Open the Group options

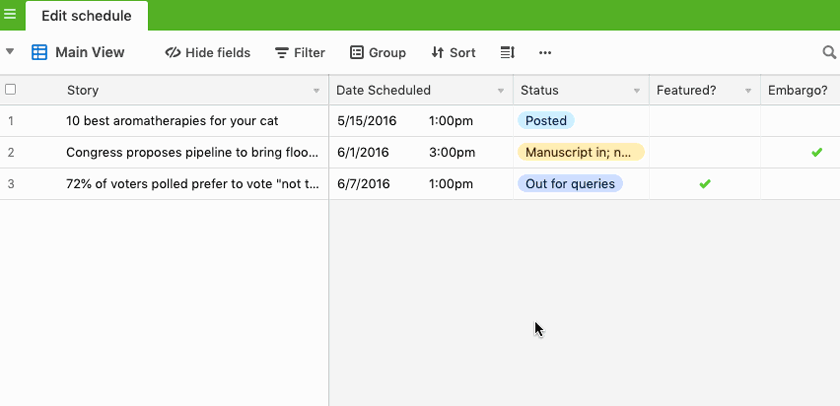tap(378, 53)
